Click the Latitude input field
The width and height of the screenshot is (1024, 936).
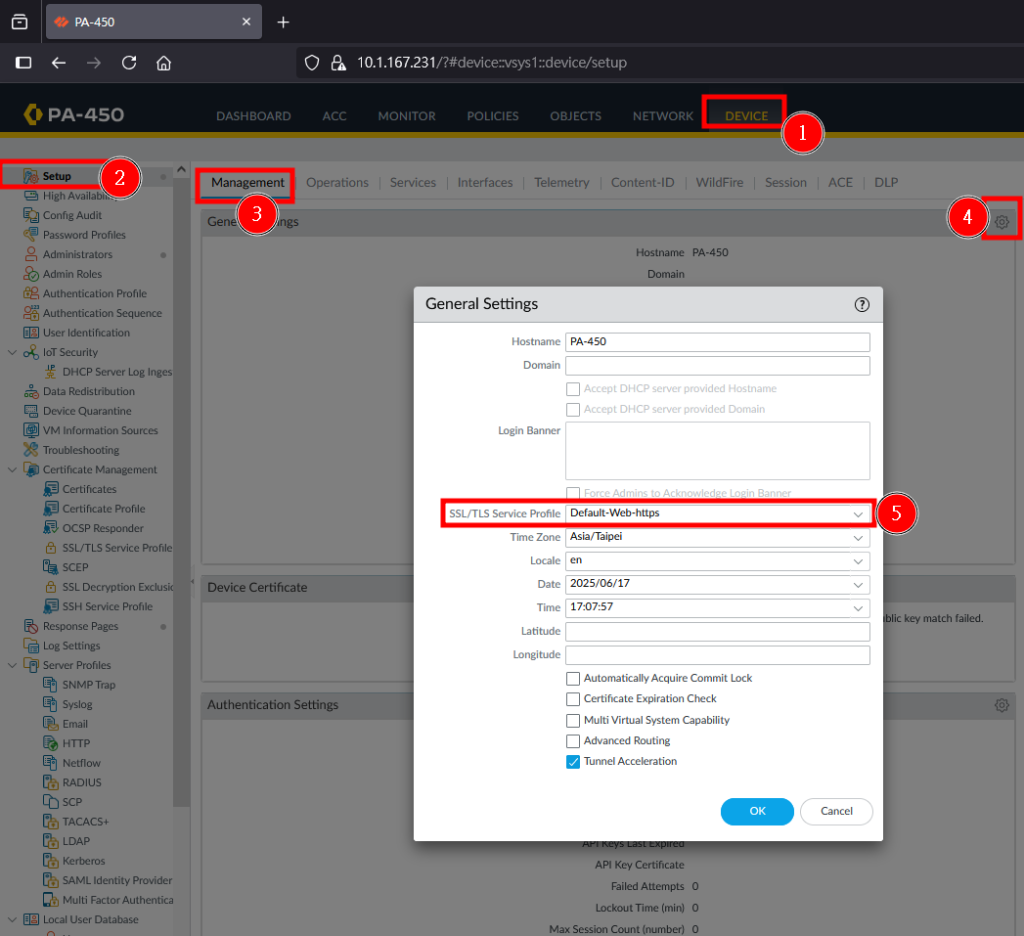point(717,632)
